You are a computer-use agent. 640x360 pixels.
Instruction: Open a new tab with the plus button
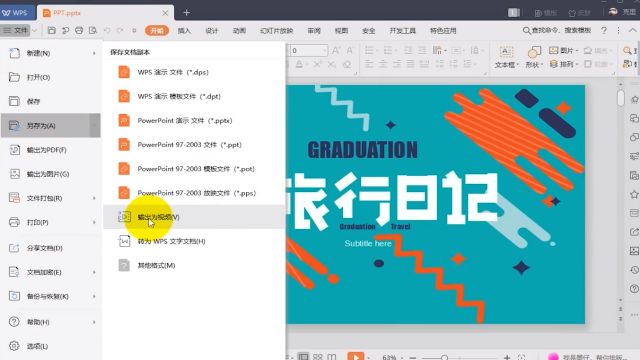click(187, 13)
